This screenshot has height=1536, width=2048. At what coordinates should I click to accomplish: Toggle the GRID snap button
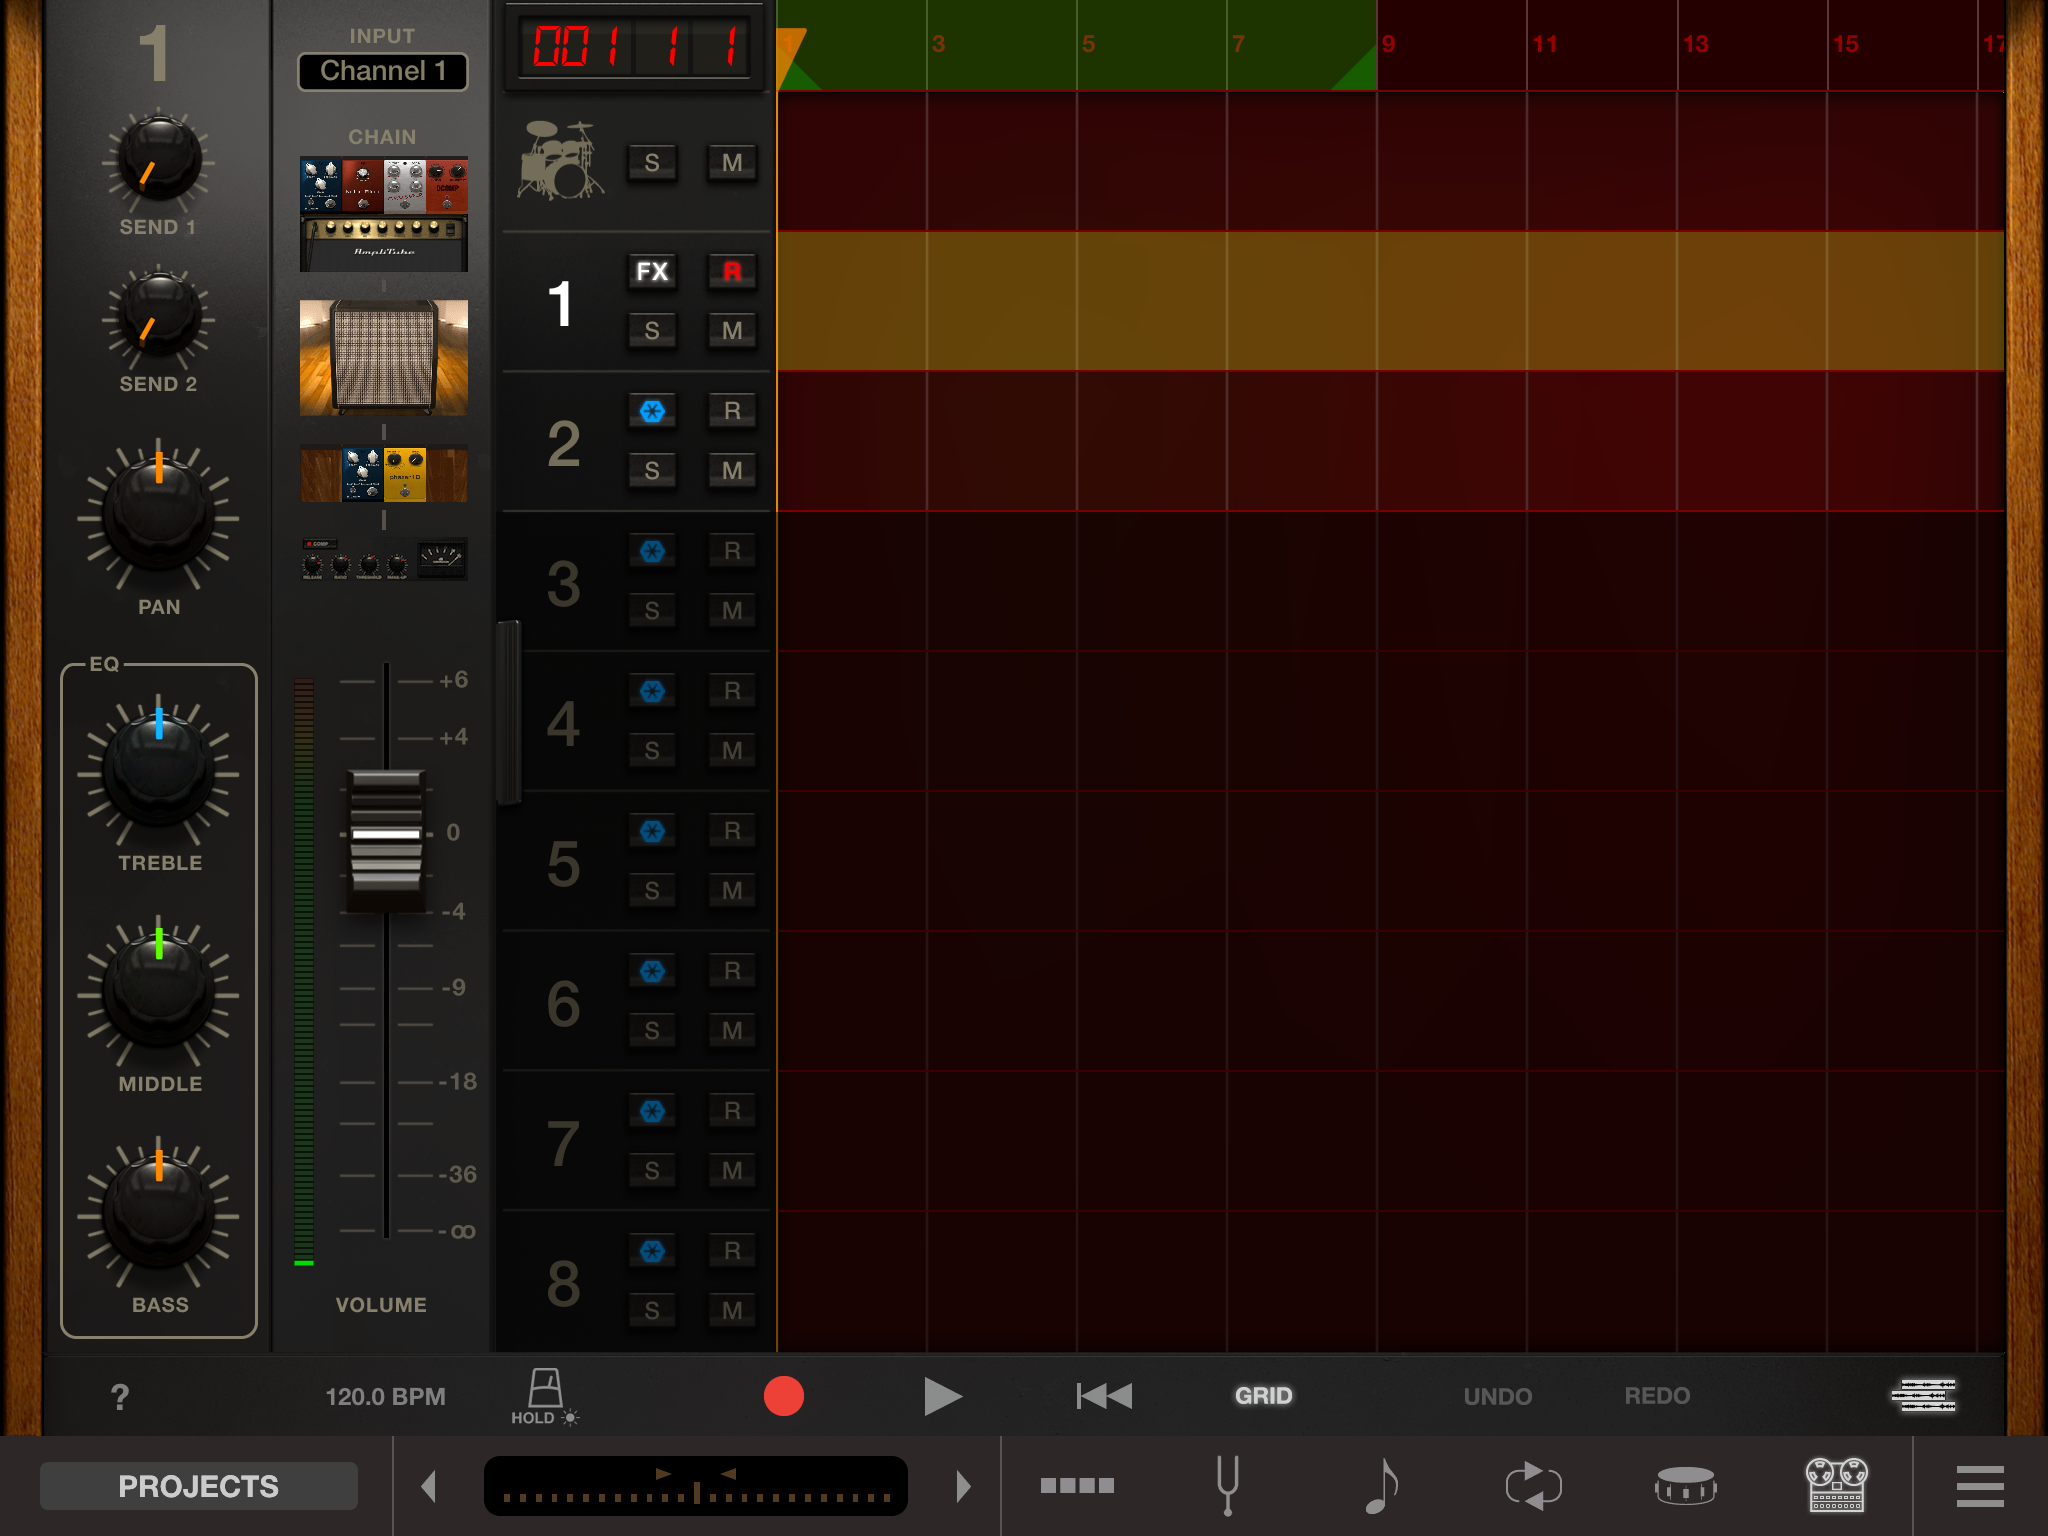(1263, 1396)
